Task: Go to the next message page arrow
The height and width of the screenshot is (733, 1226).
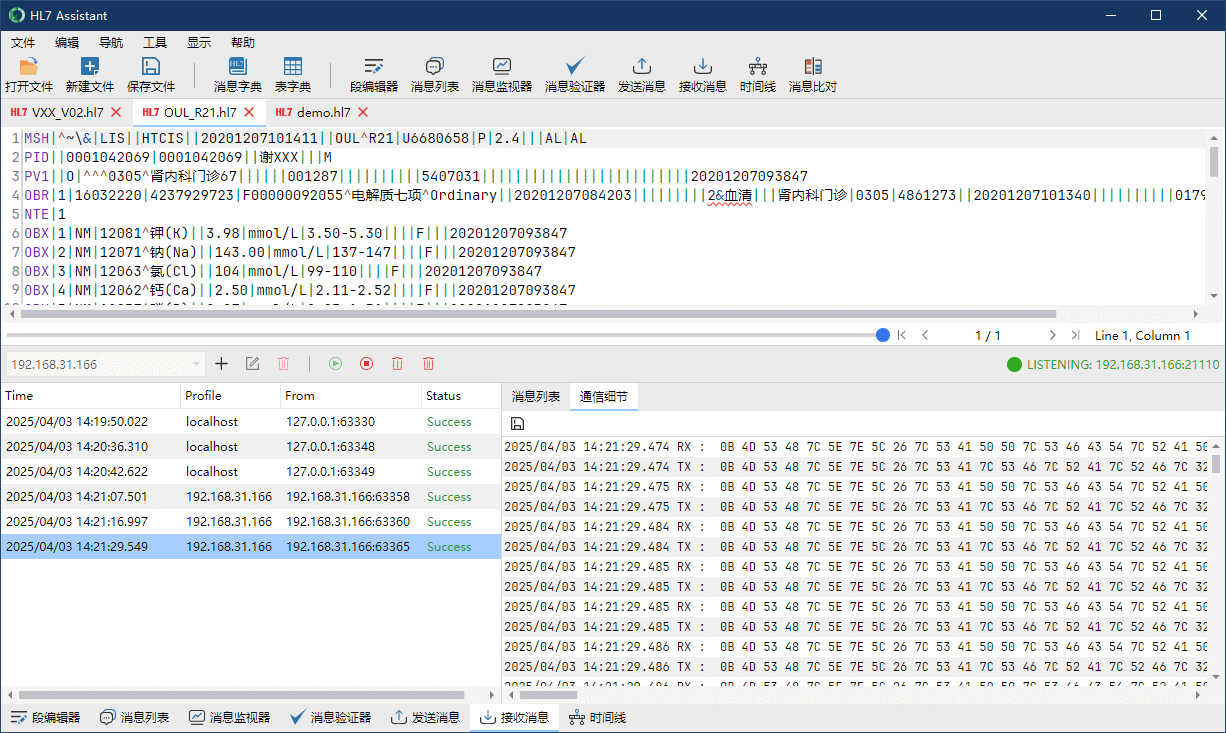Action: point(1052,336)
